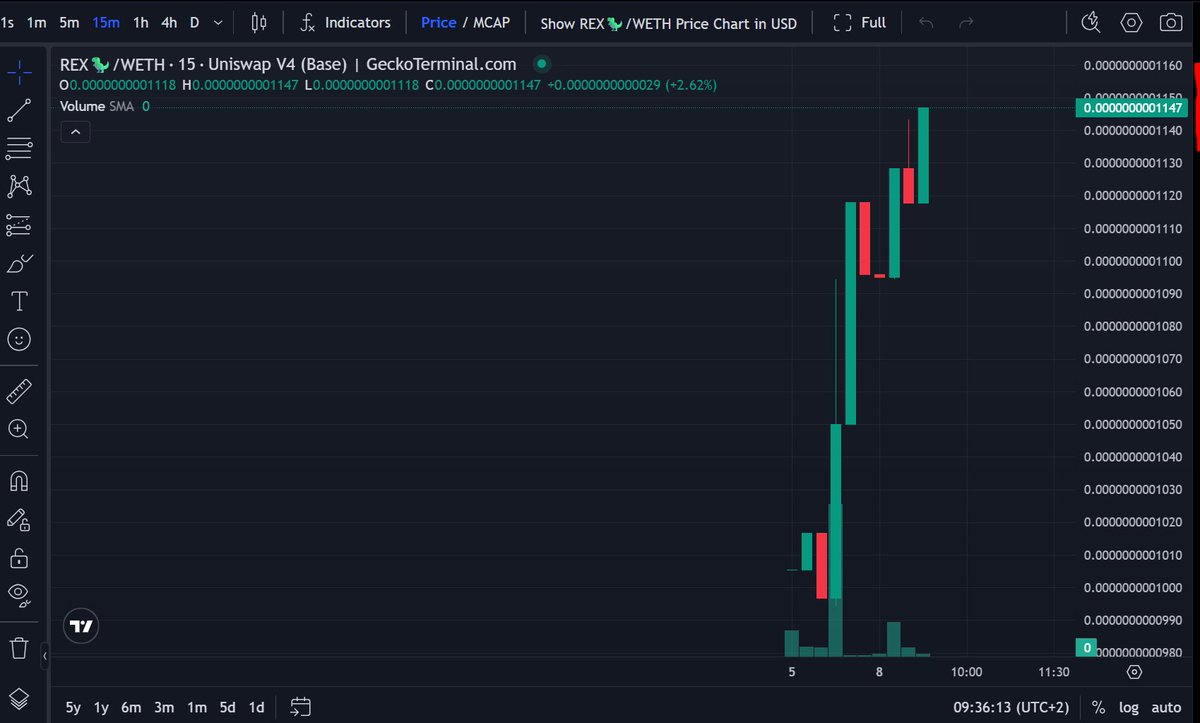Set the date range to 5d
1200x723 pixels.
coord(227,707)
